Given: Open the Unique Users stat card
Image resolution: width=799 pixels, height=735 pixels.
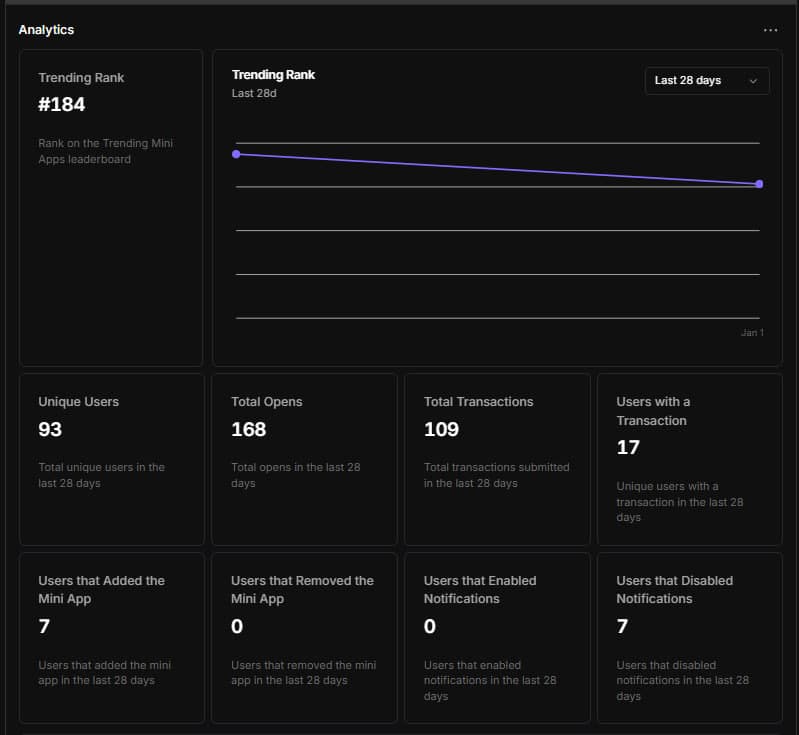Looking at the screenshot, I should click(111, 459).
